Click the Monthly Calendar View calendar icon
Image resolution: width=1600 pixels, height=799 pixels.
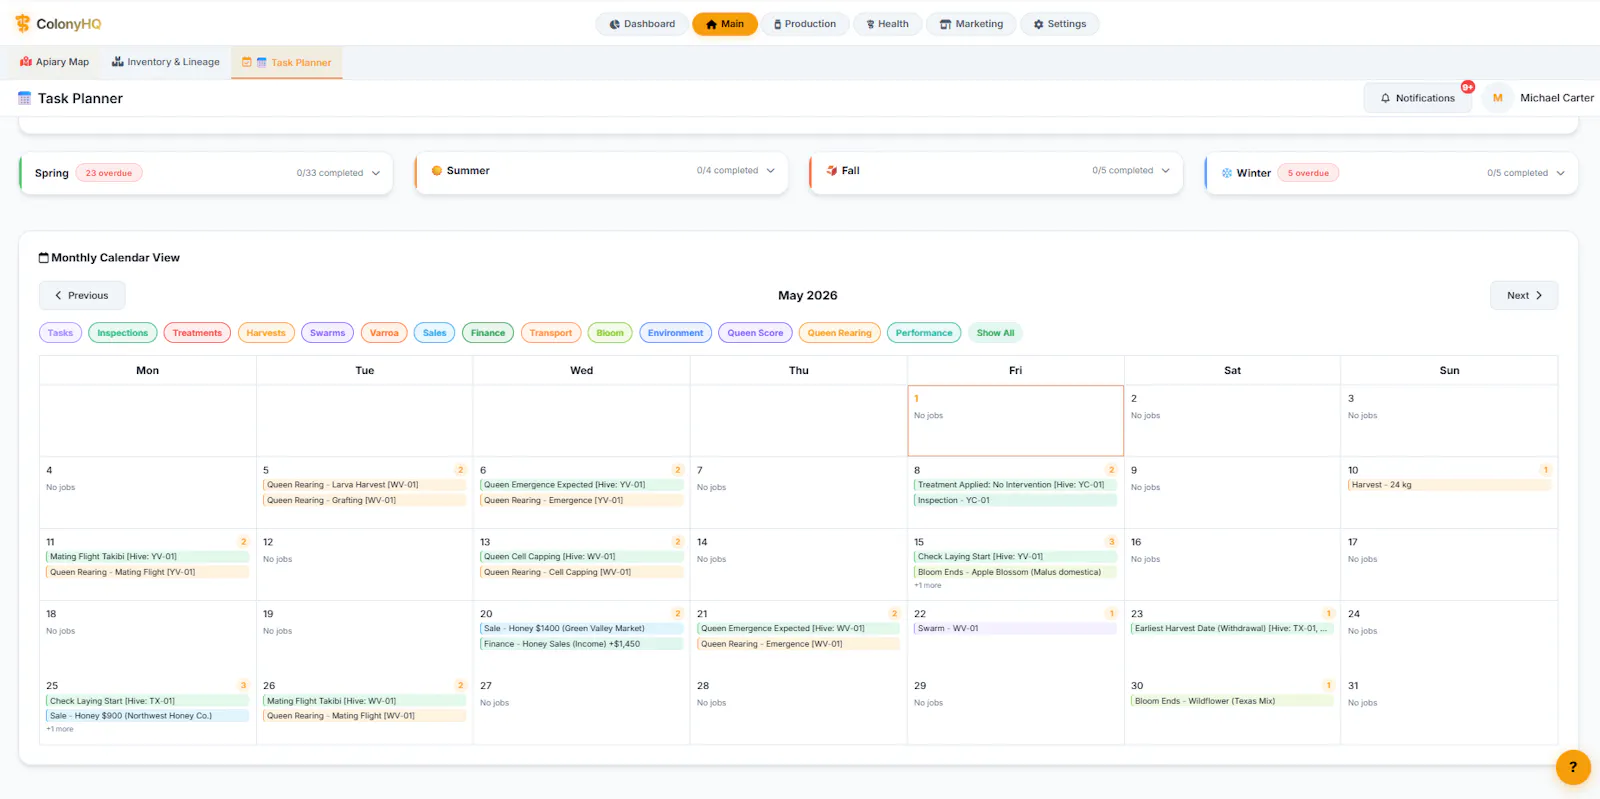click(44, 258)
